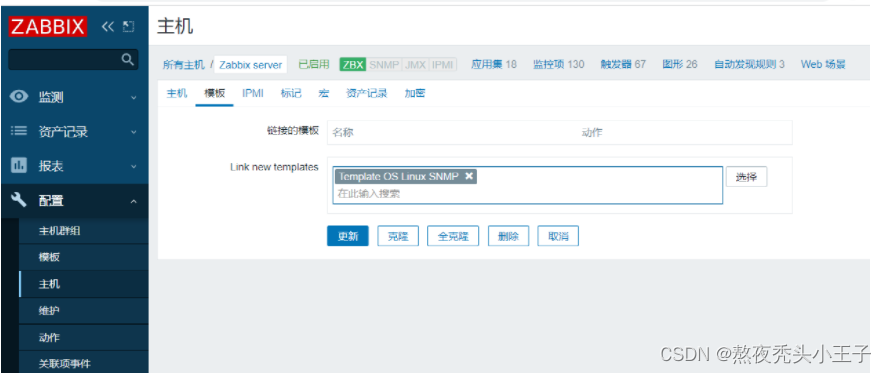Viewport: 886px width, 374px height.
Task: Open 监控项 130 link
Action: (558, 64)
